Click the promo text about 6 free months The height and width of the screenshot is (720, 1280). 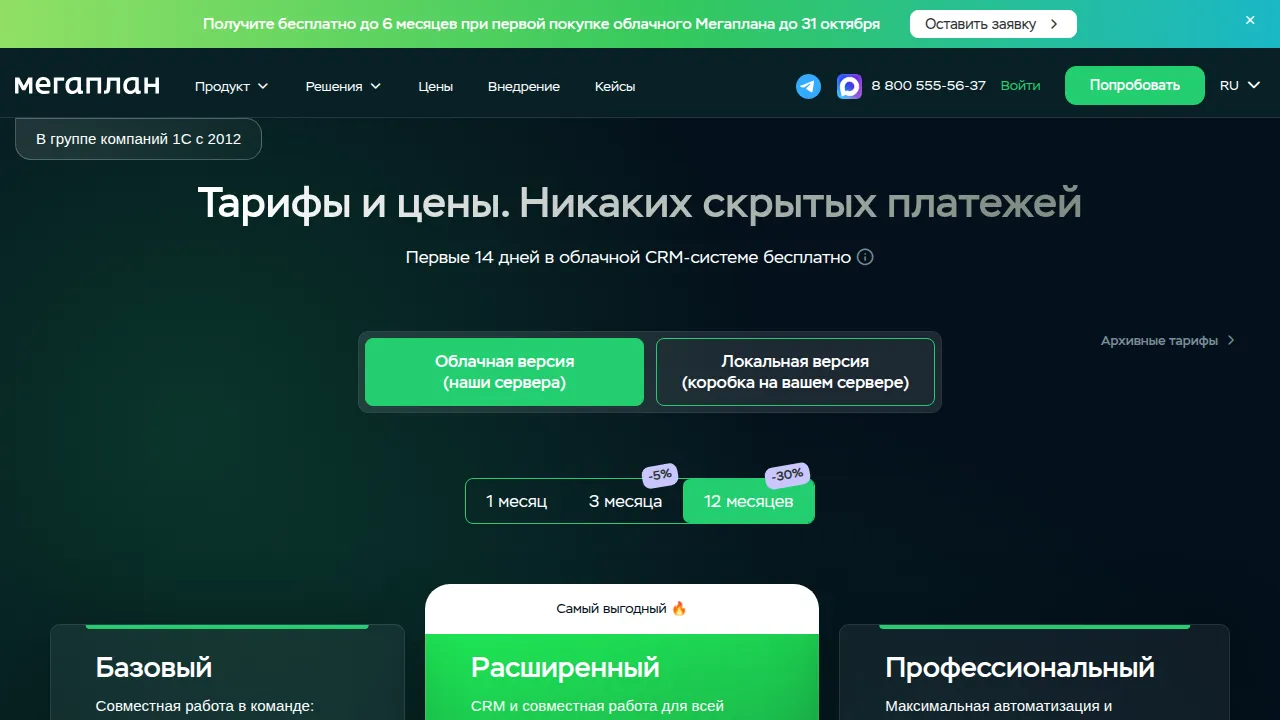pos(542,23)
